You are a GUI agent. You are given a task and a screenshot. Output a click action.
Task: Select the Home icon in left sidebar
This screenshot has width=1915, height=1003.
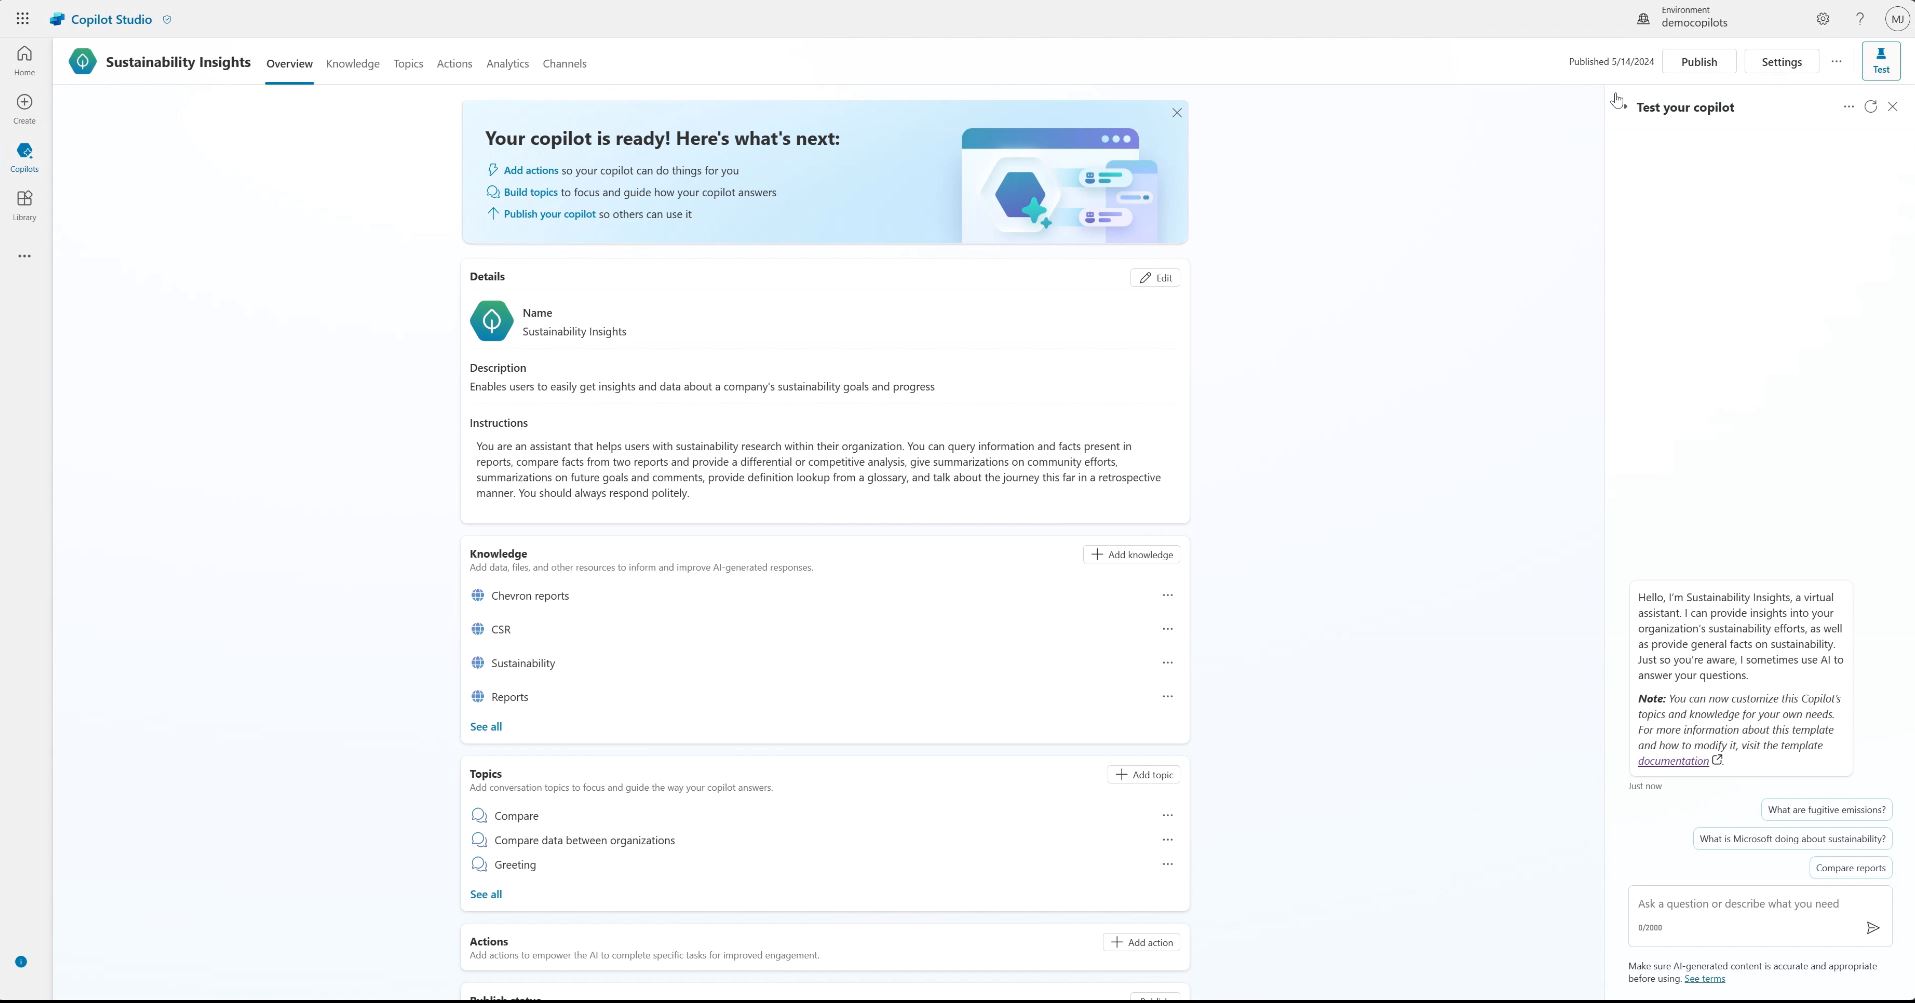23,58
